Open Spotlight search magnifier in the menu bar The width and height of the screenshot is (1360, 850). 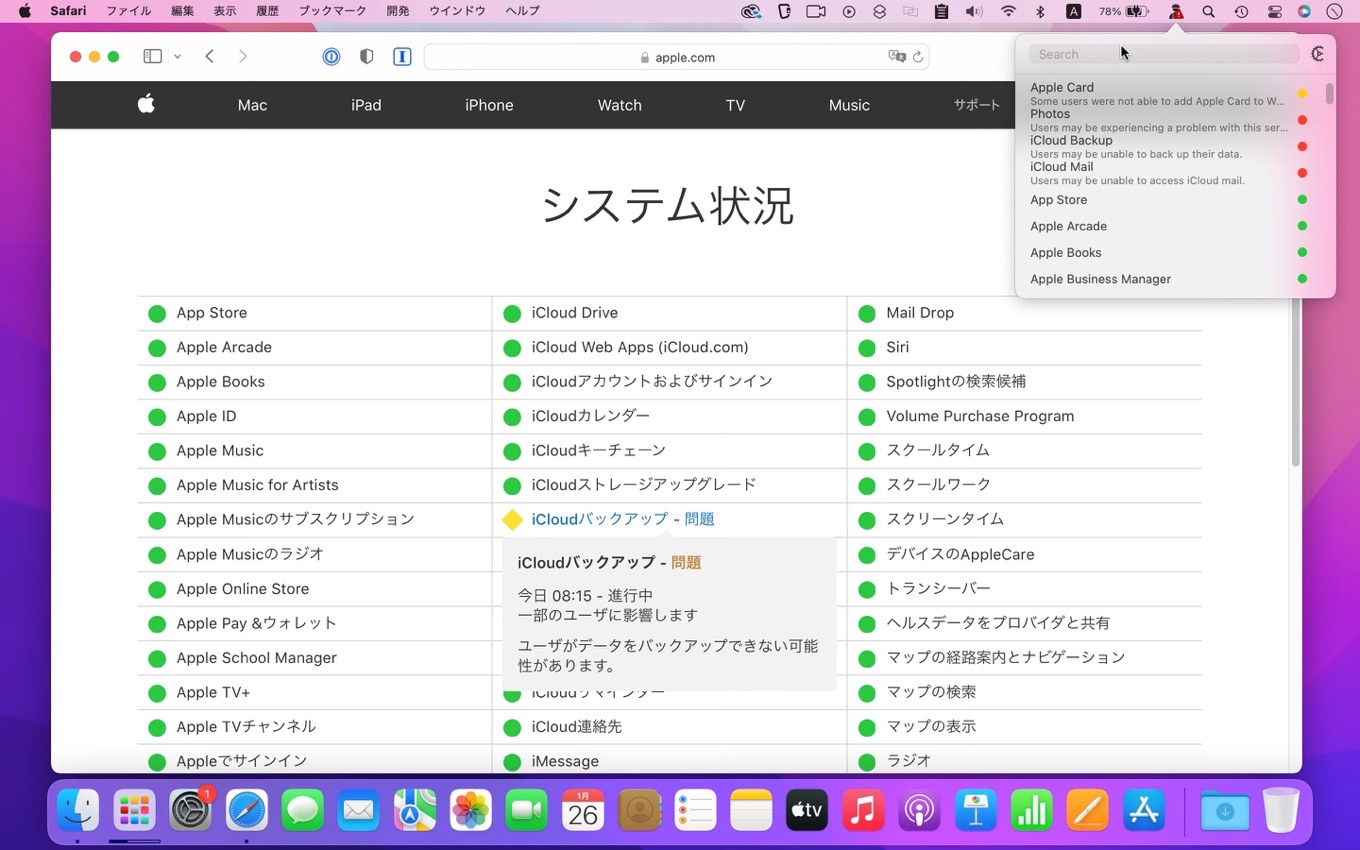pyautogui.click(x=1208, y=12)
